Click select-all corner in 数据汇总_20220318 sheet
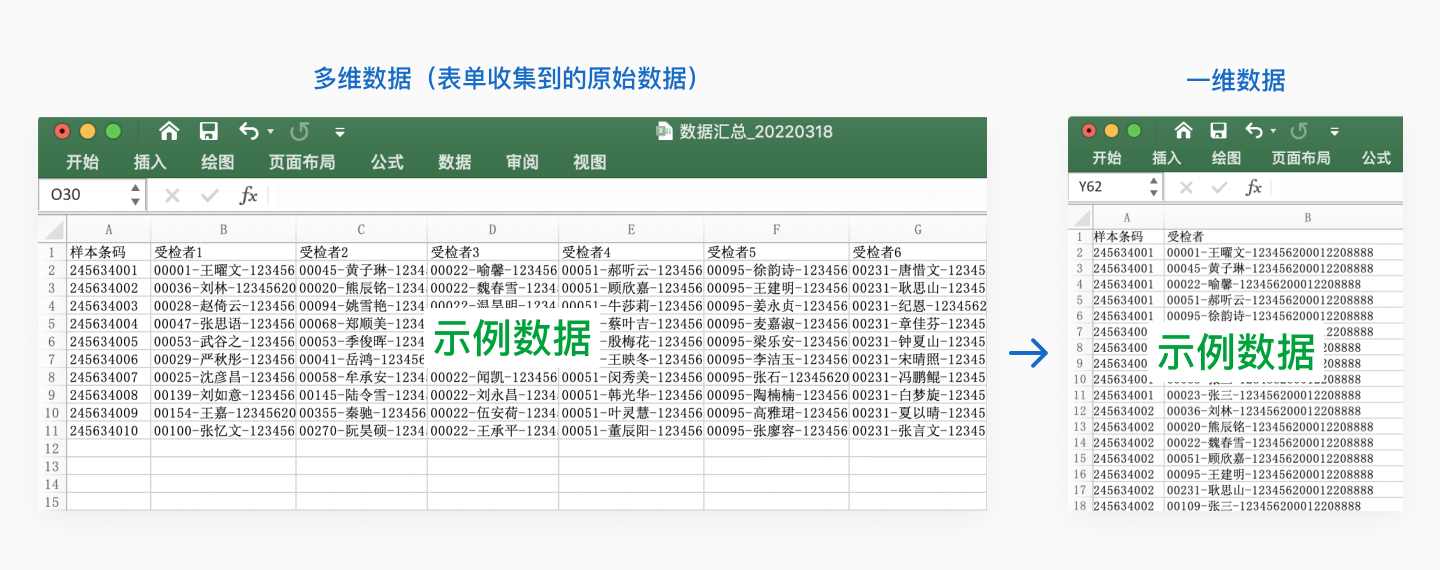 click(x=52, y=229)
